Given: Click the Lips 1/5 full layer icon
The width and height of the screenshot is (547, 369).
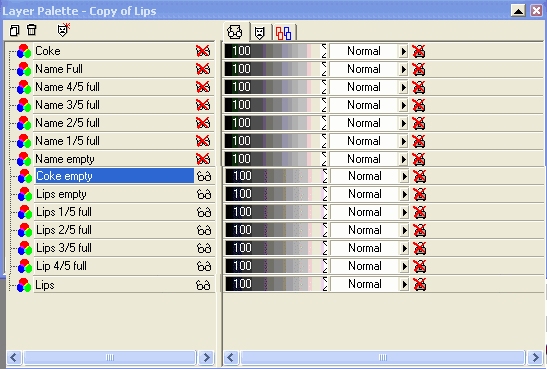Looking at the screenshot, I should coord(25,212).
